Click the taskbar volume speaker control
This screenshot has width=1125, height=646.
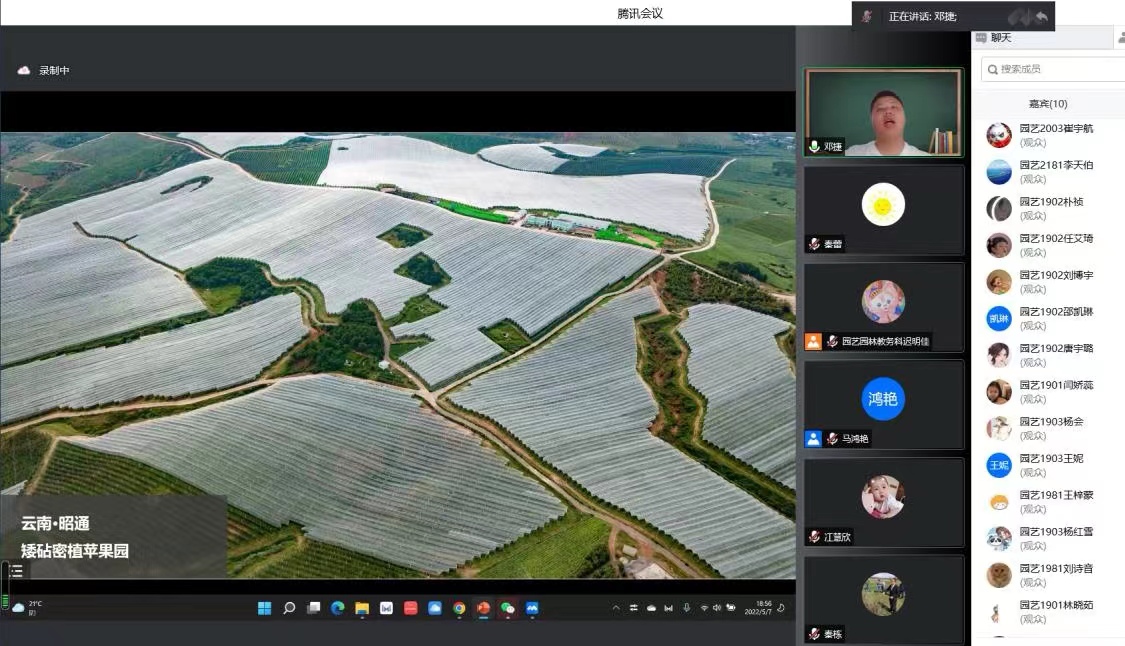pos(717,608)
